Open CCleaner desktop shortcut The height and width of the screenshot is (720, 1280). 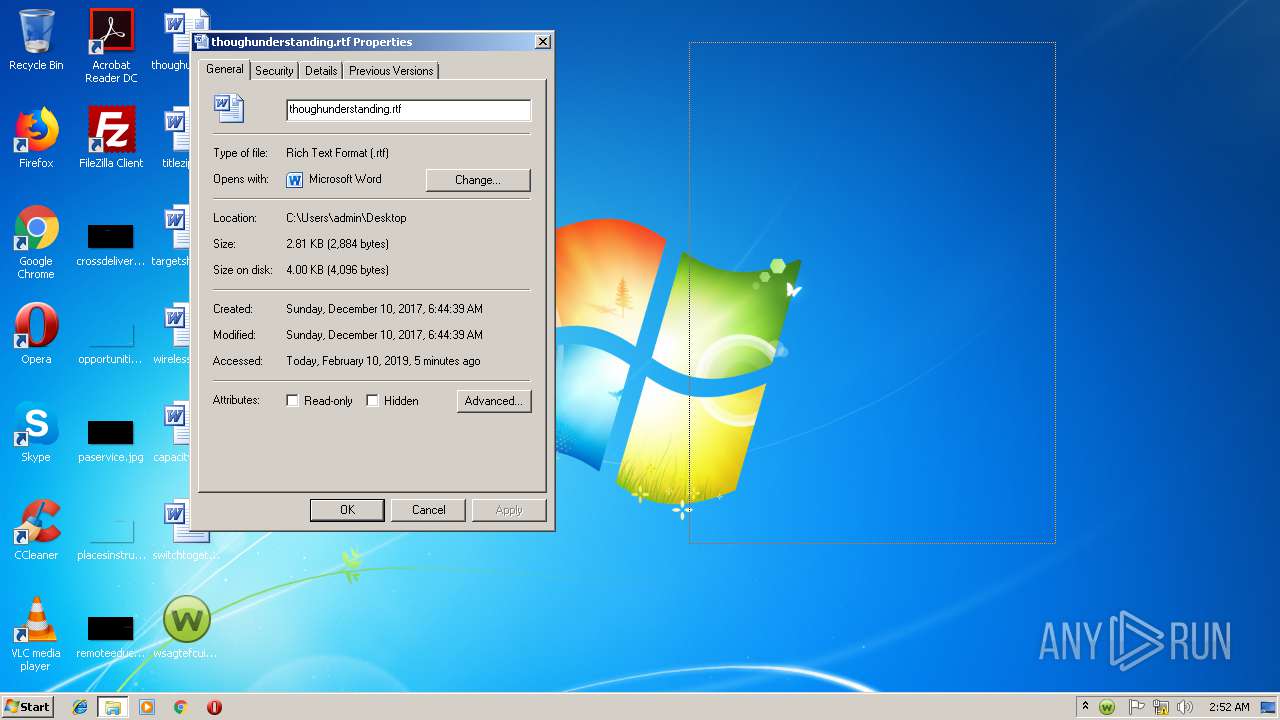[x=36, y=530]
